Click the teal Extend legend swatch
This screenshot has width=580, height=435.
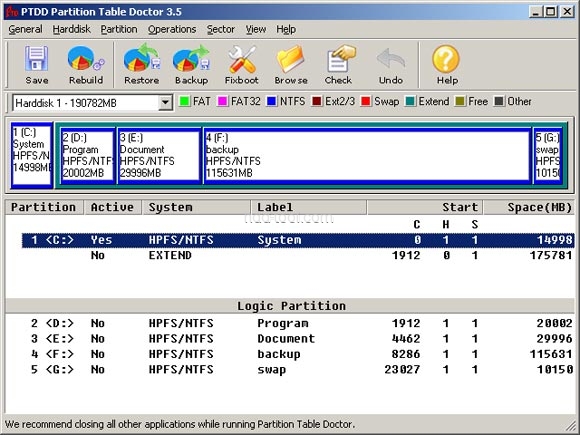click(410, 101)
